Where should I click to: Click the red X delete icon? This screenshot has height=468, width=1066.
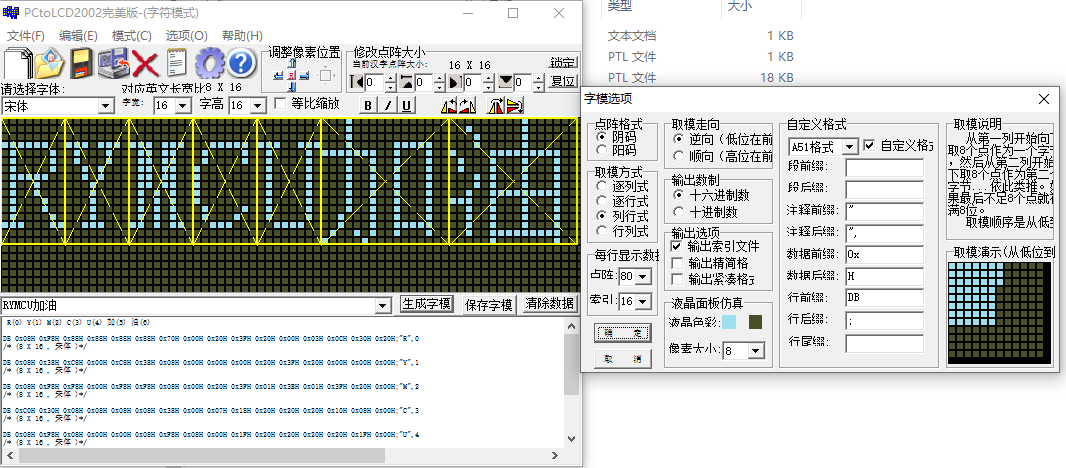(146, 63)
